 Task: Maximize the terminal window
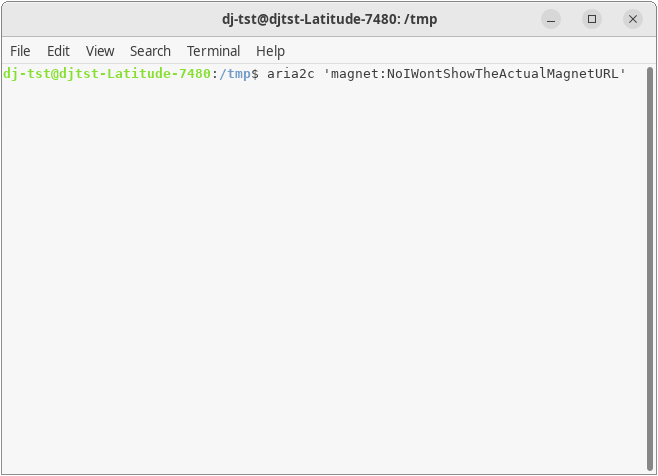point(592,19)
